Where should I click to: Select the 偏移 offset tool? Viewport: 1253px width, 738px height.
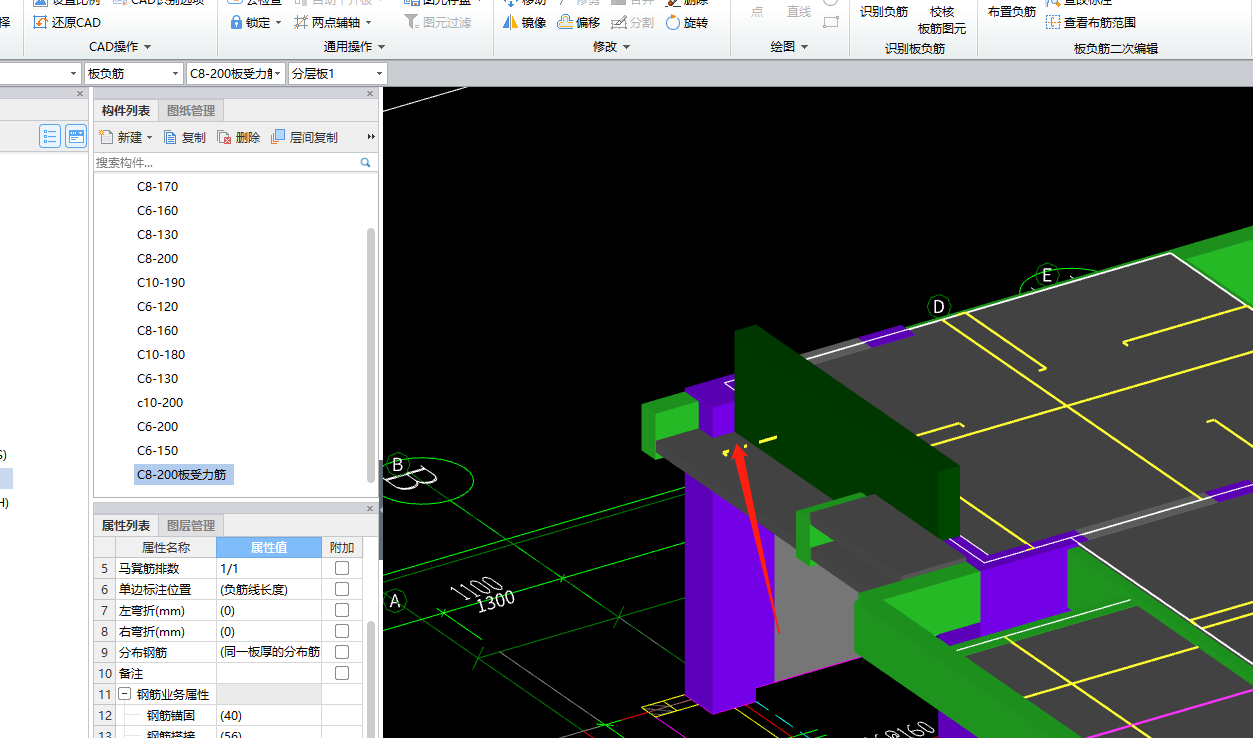579,22
